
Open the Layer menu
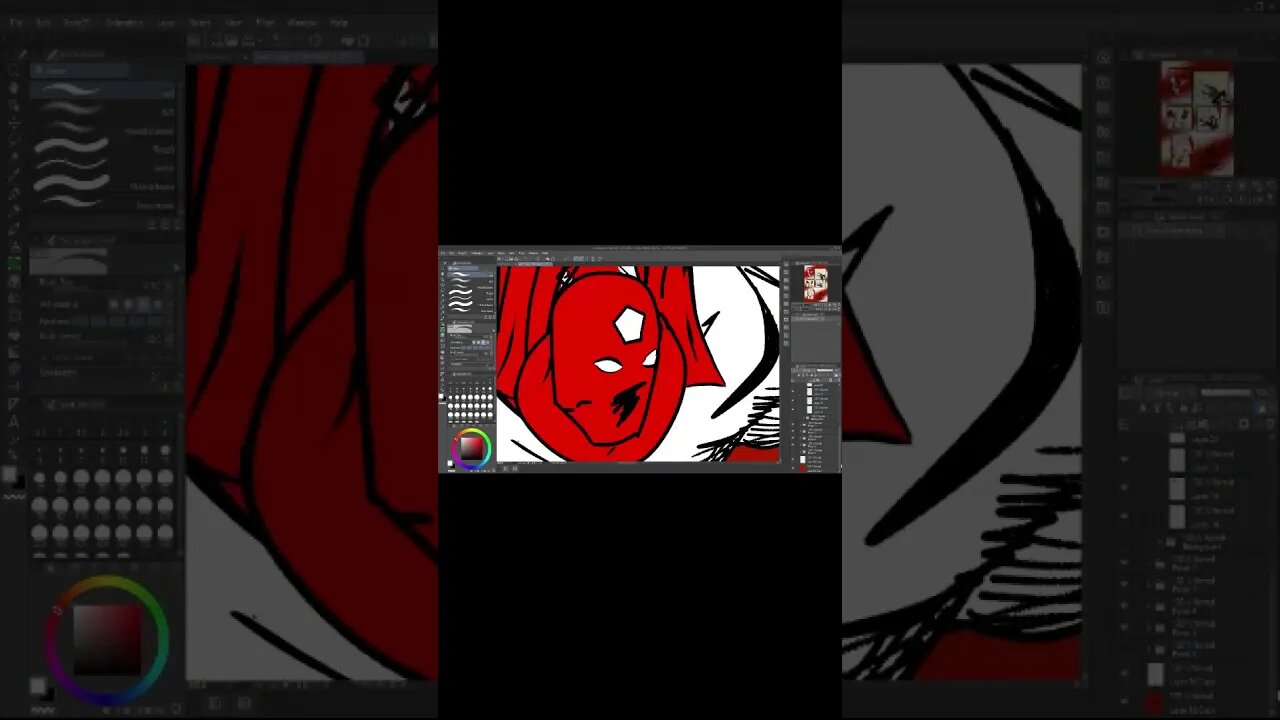click(165, 22)
